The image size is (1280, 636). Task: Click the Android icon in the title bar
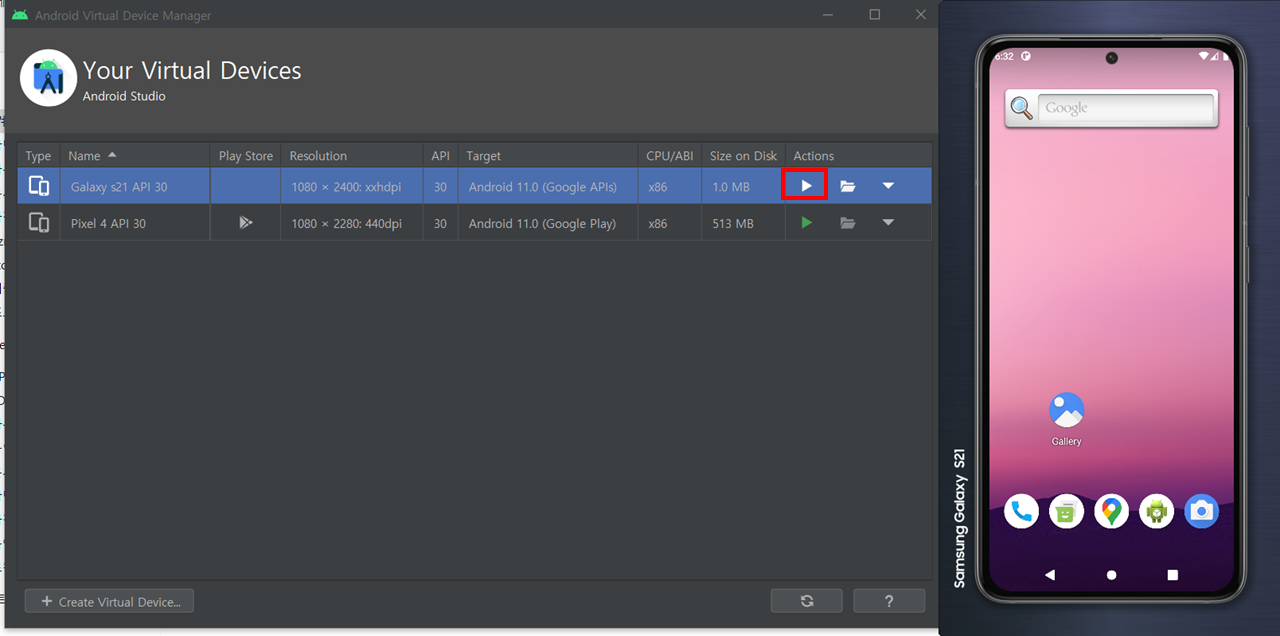(20, 15)
